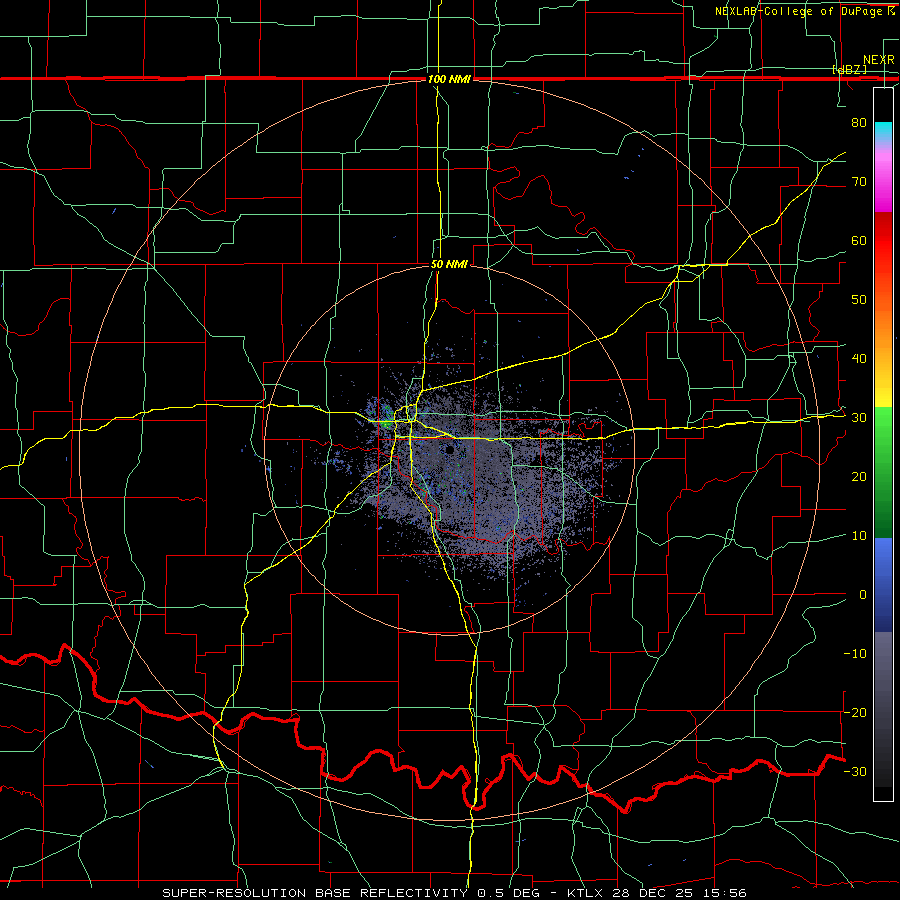900x900 pixels.
Task: Click the -20 value on the dBZ scale
Action: tap(855, 712)
